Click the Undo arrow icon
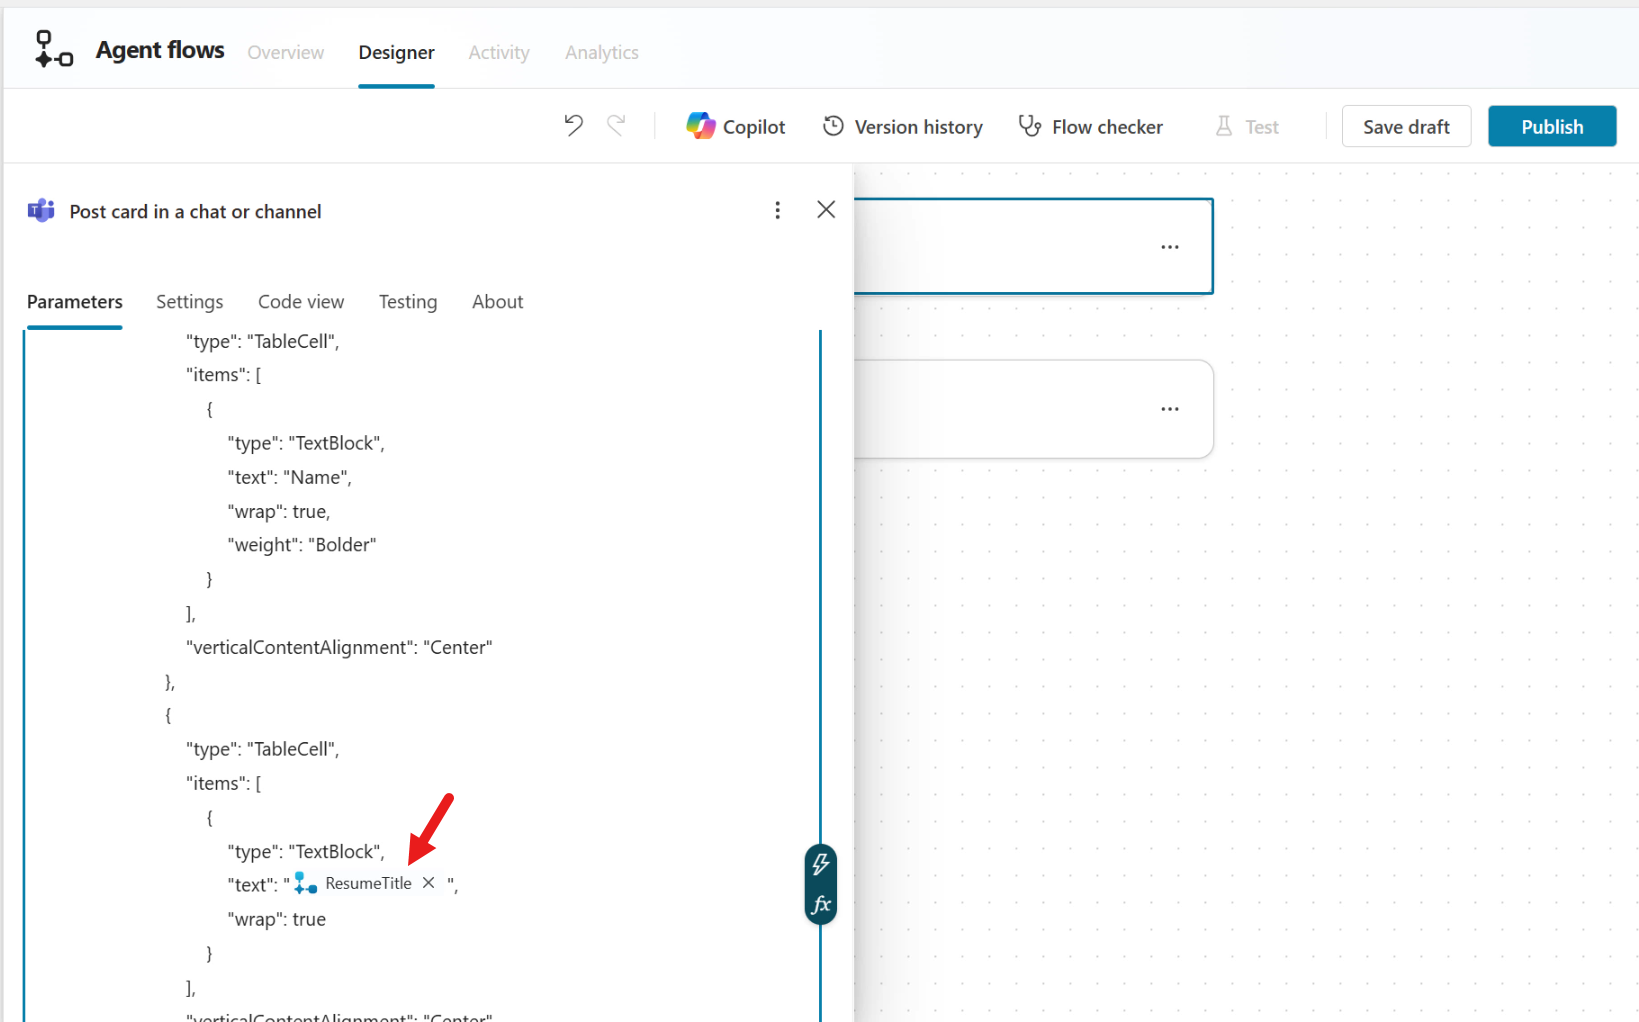This screenshot has height=1022, width=1639. click(573, 126)
